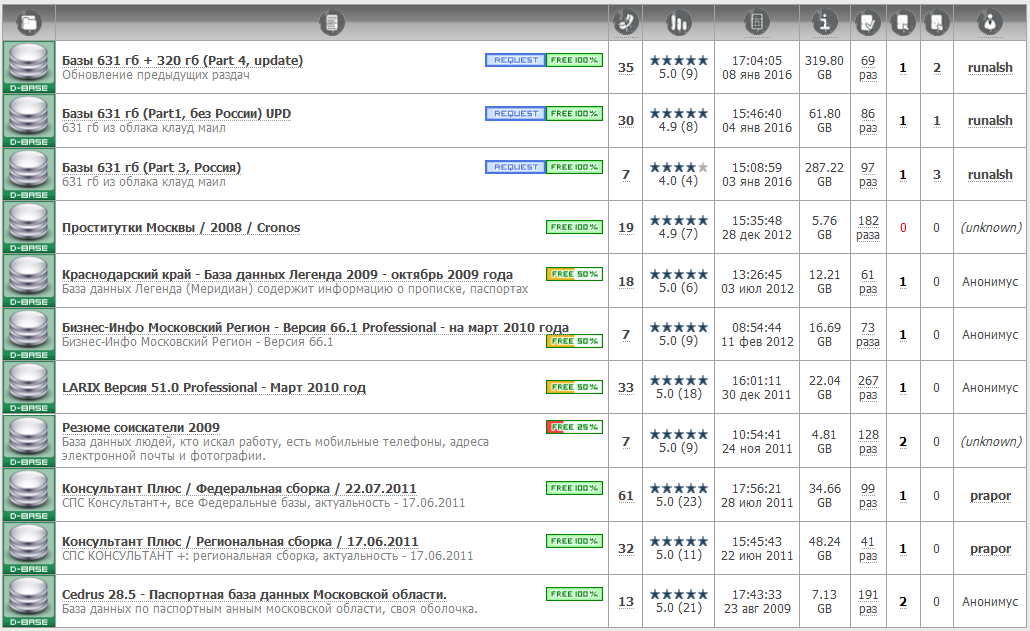This screenshot has width=1030, height=631.
Task: Sort by torrent name via document header icon
Action: click(332, 24)
